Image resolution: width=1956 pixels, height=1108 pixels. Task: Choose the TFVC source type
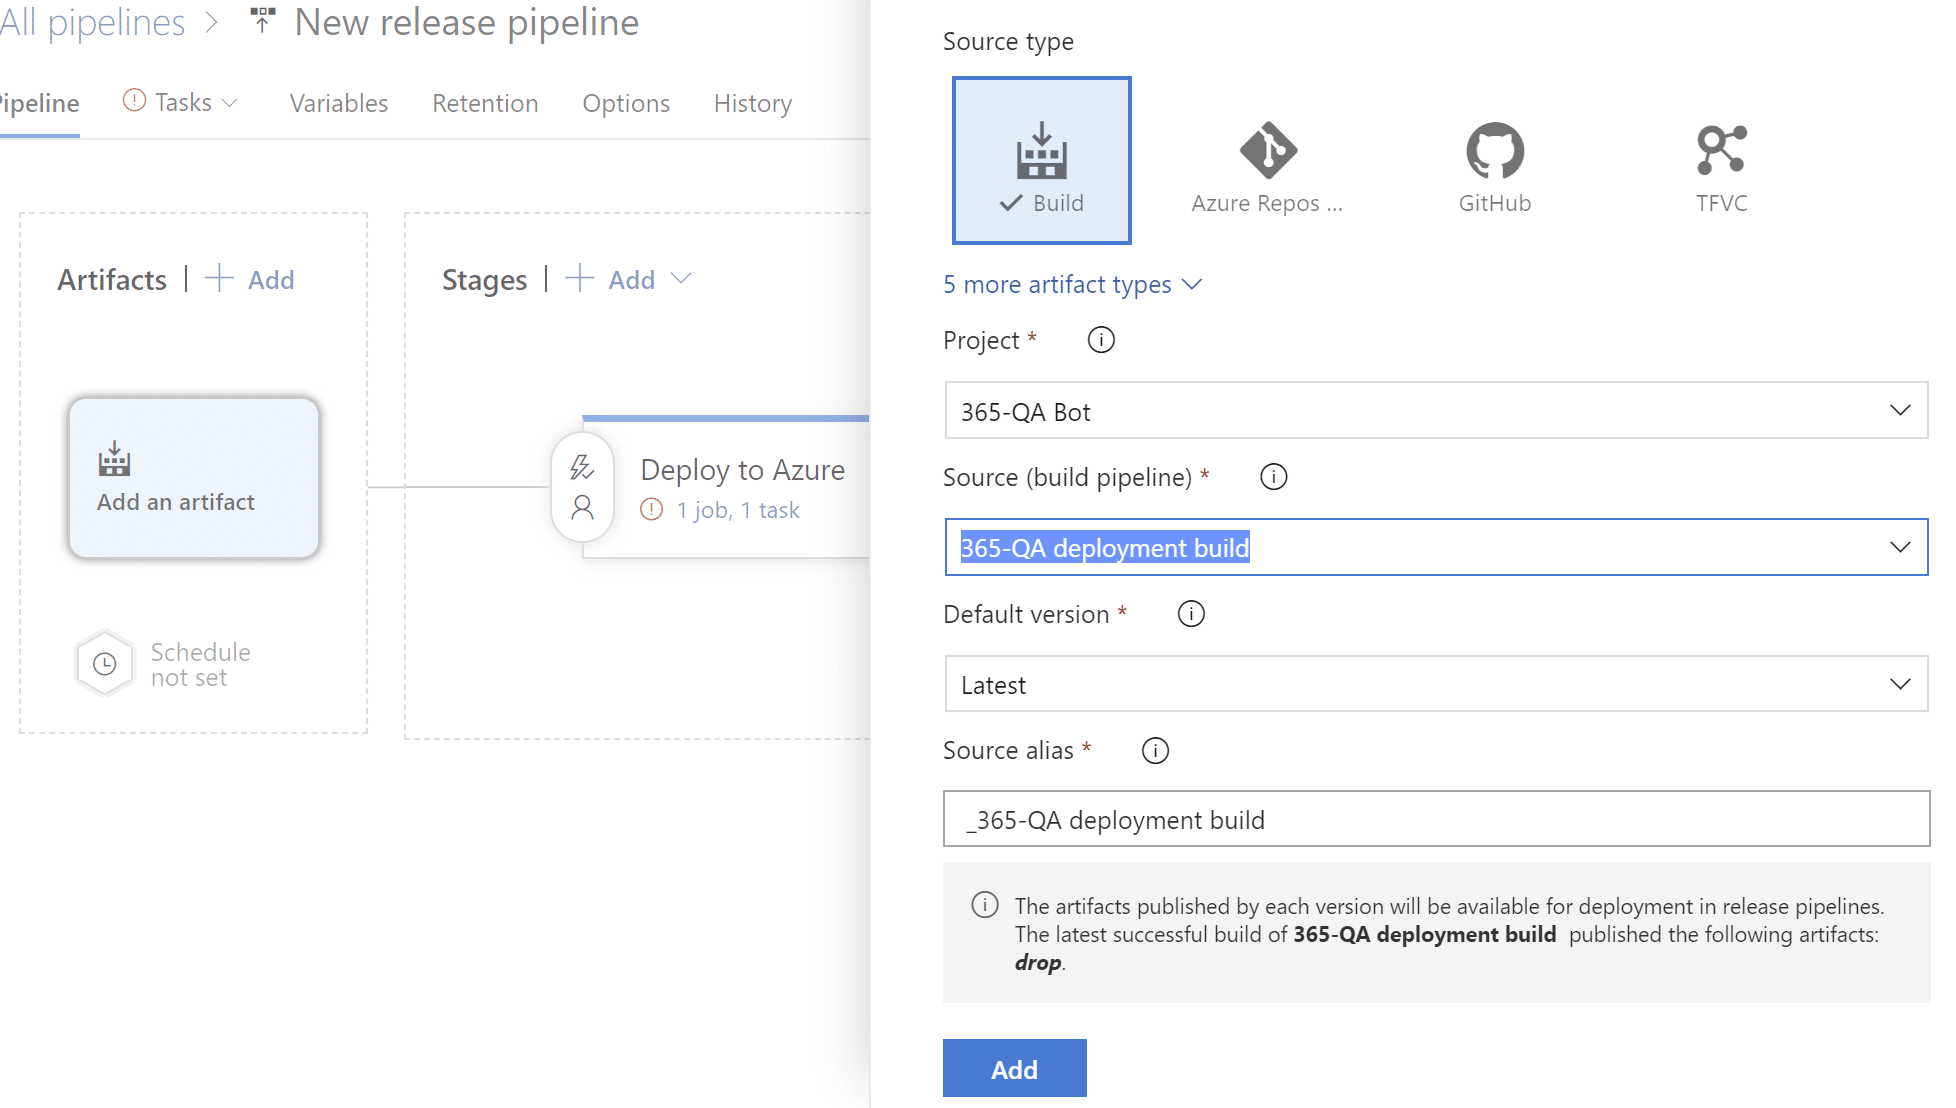tap(1721, 167)
